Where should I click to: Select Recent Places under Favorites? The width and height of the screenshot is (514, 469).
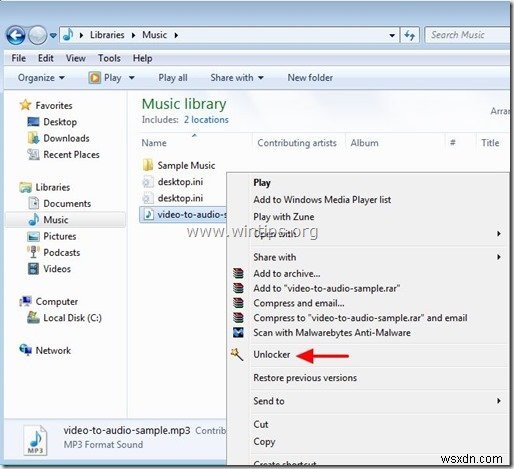tap(71, 154)
